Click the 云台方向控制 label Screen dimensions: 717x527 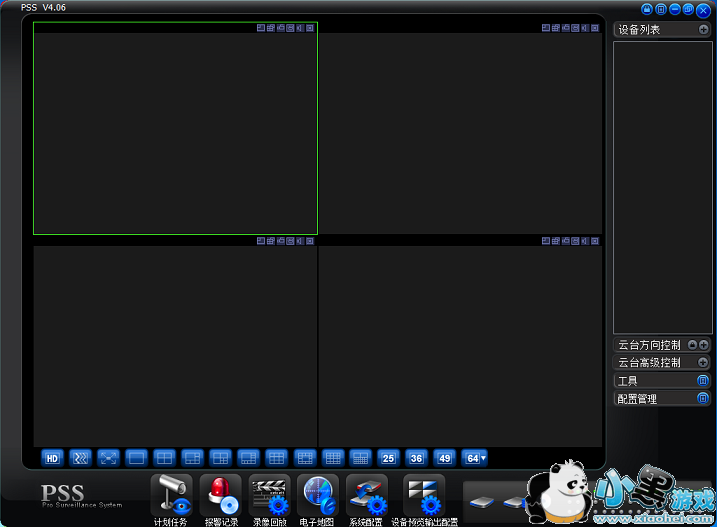pos(649,345)
